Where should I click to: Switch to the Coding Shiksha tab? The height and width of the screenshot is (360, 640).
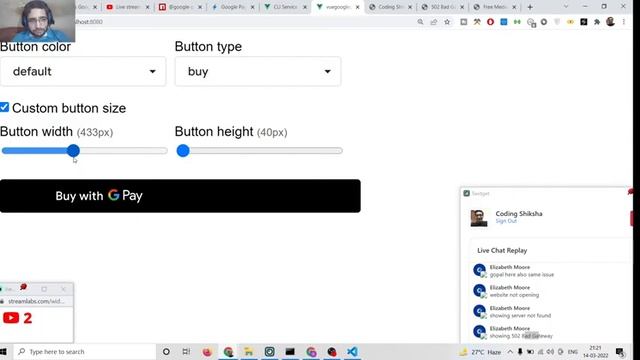coord(391,7)
